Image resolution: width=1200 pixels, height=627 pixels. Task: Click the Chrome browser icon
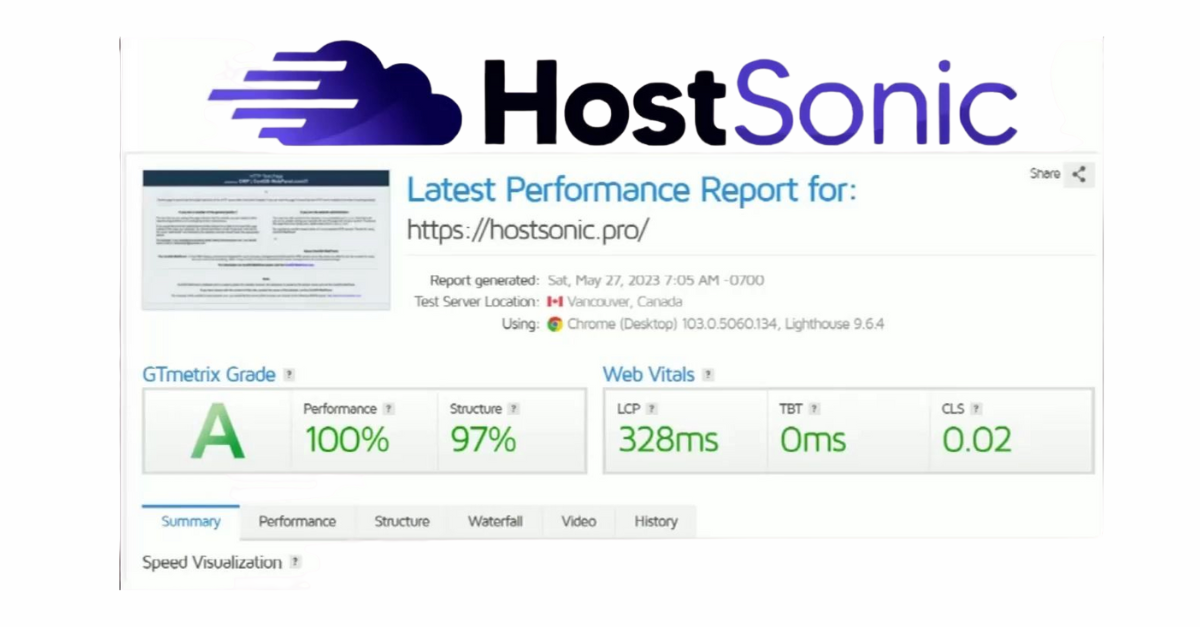[x=555, y=324]
